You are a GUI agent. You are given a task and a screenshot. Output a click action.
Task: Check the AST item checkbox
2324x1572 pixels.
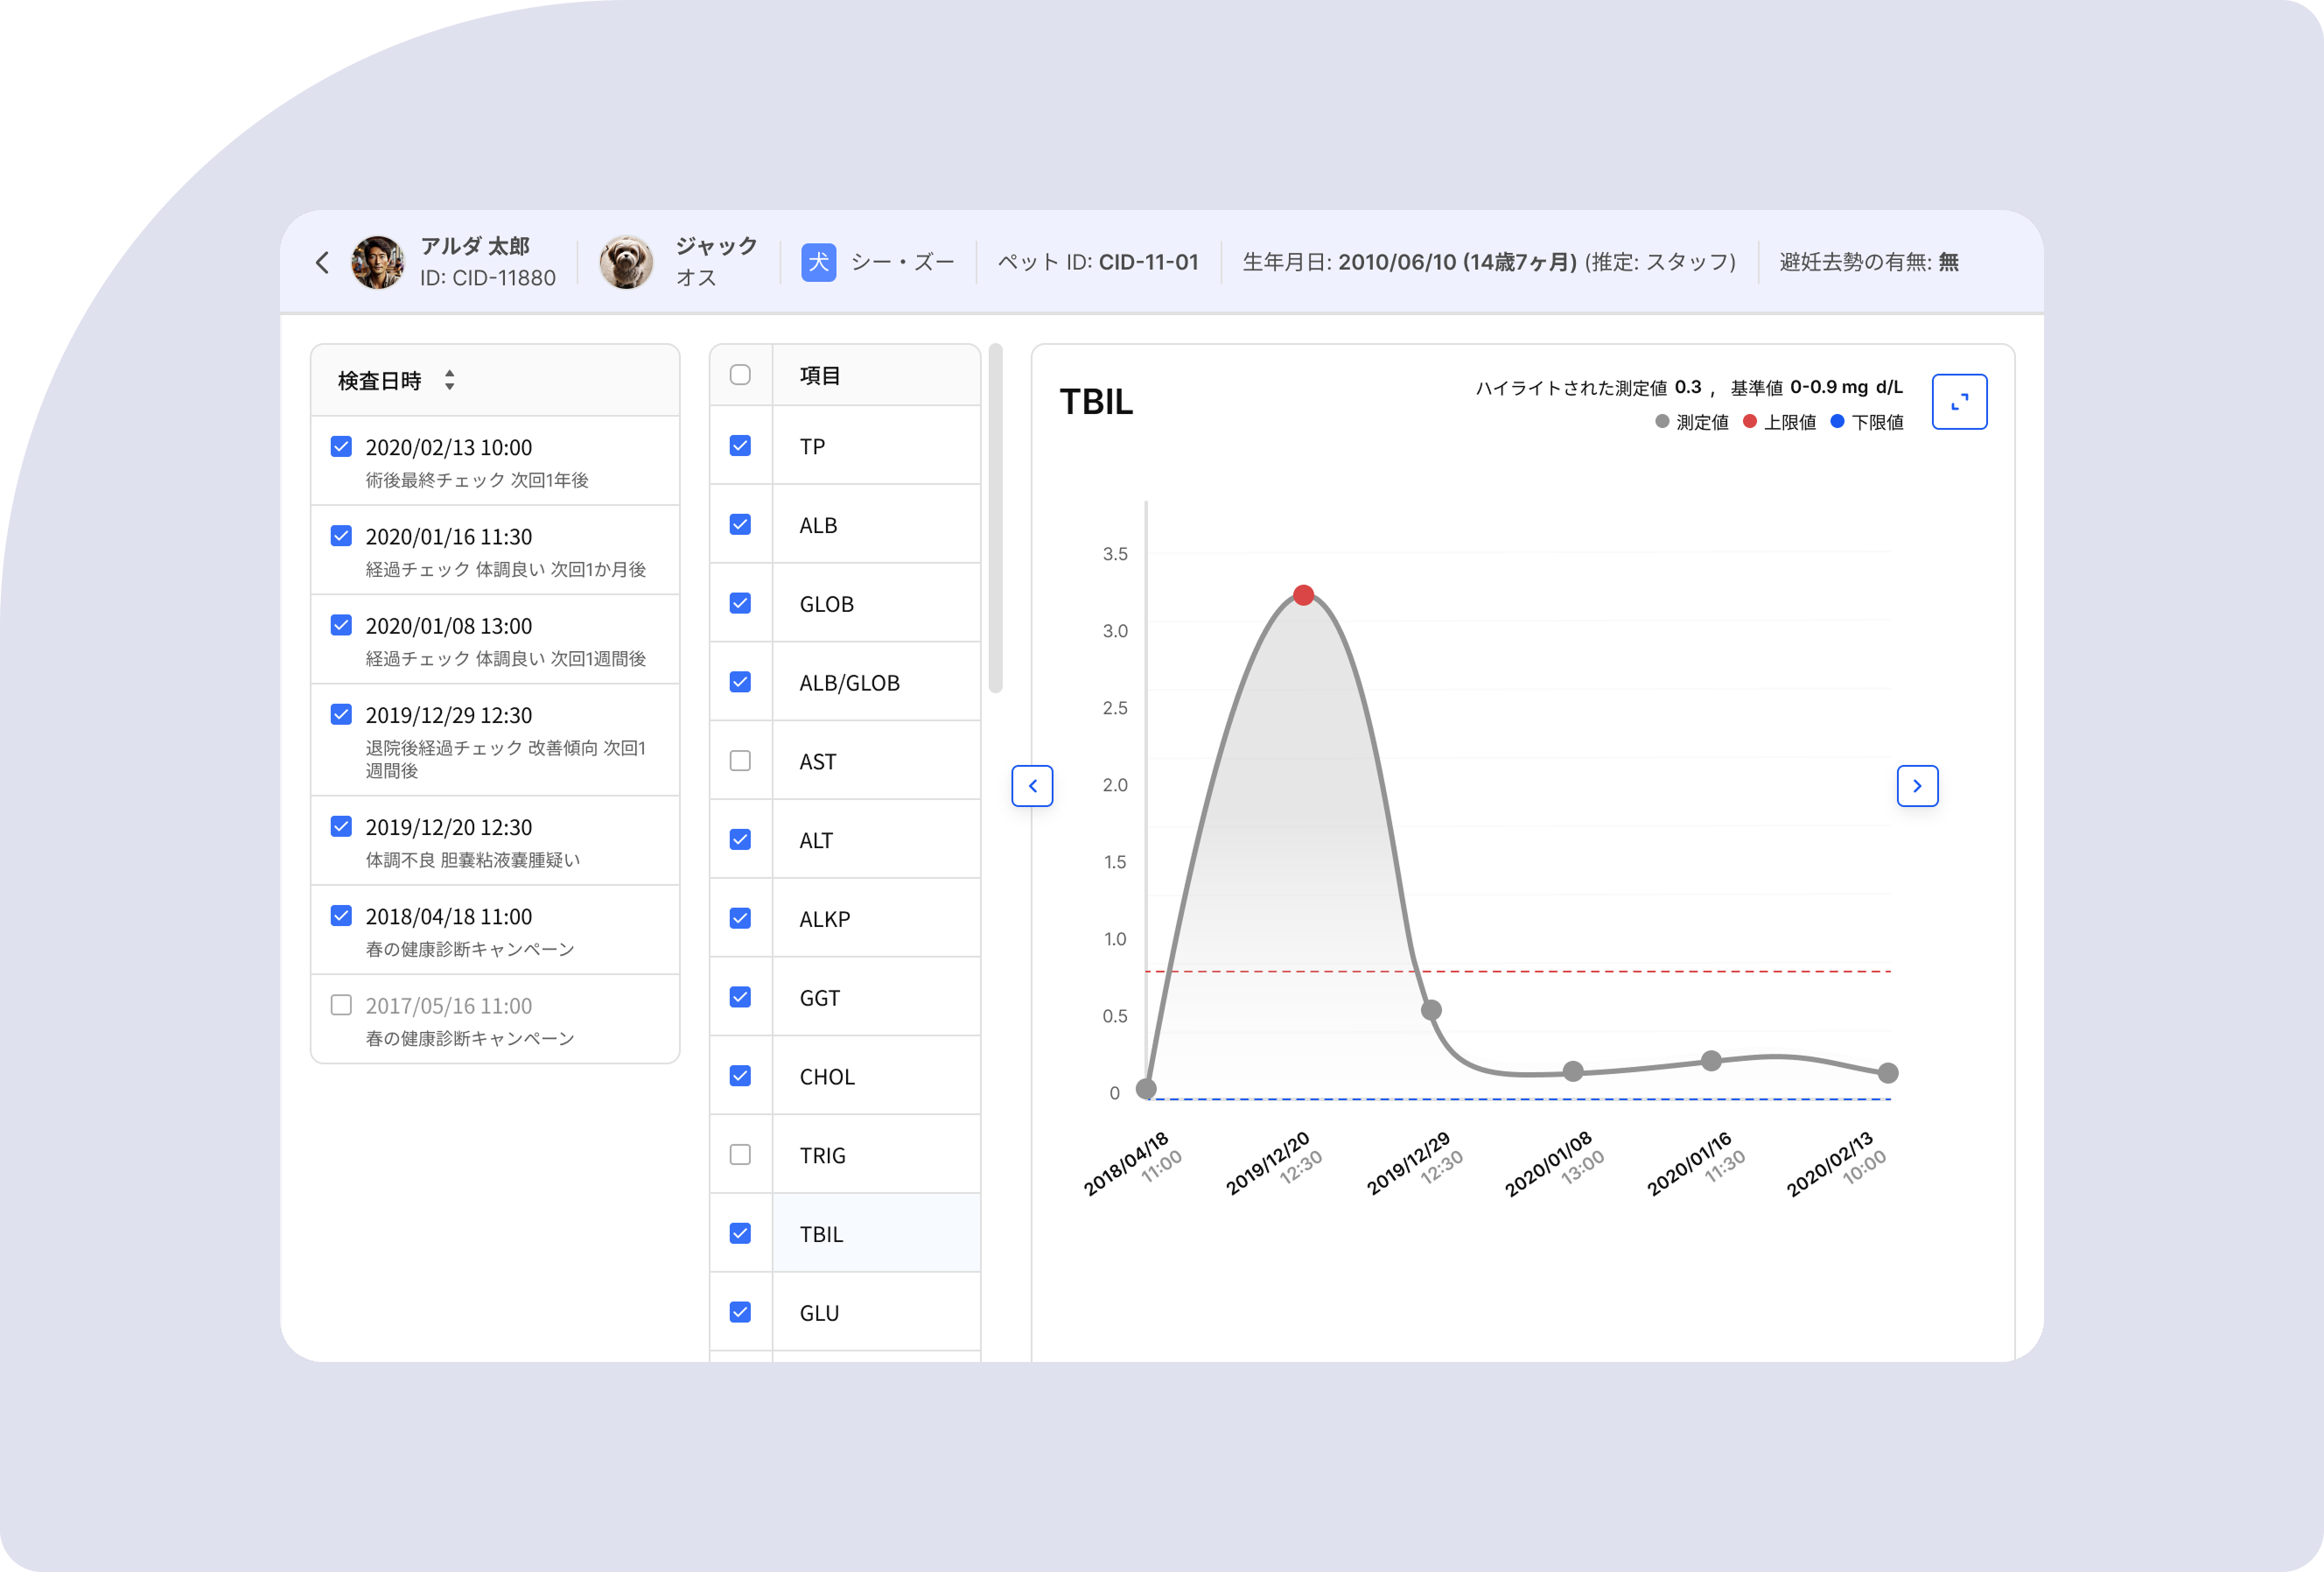[x=740, y=761]
